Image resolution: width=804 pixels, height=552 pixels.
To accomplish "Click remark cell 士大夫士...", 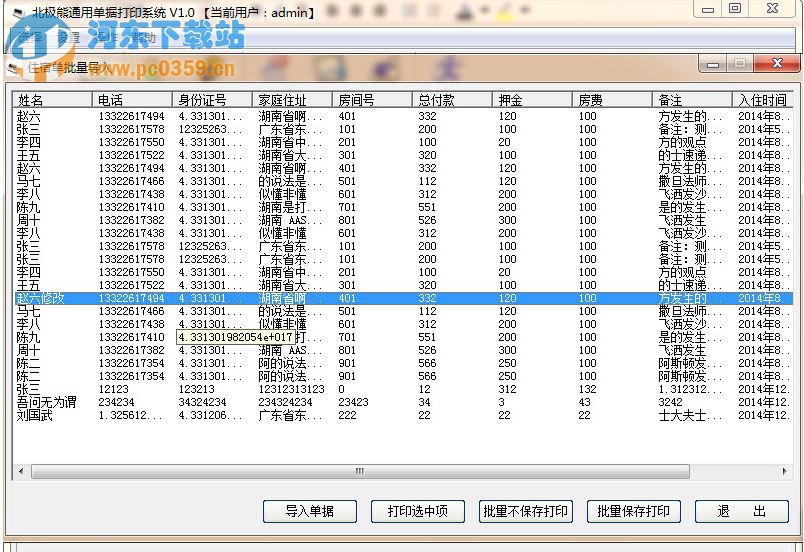I will pyautogui.click(x=690, y=415).
